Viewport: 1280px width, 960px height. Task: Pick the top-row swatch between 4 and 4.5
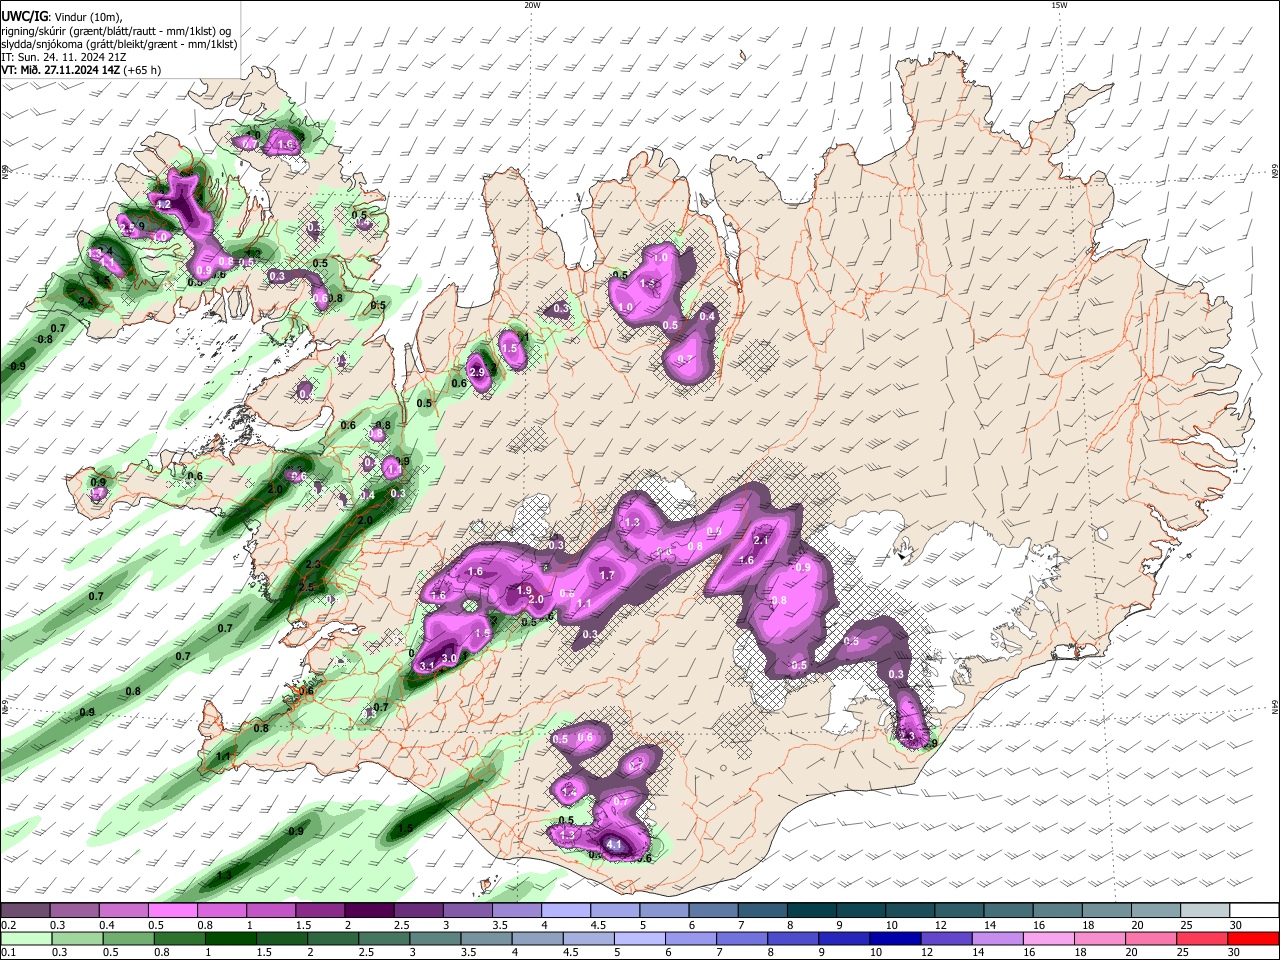[565, 911]
